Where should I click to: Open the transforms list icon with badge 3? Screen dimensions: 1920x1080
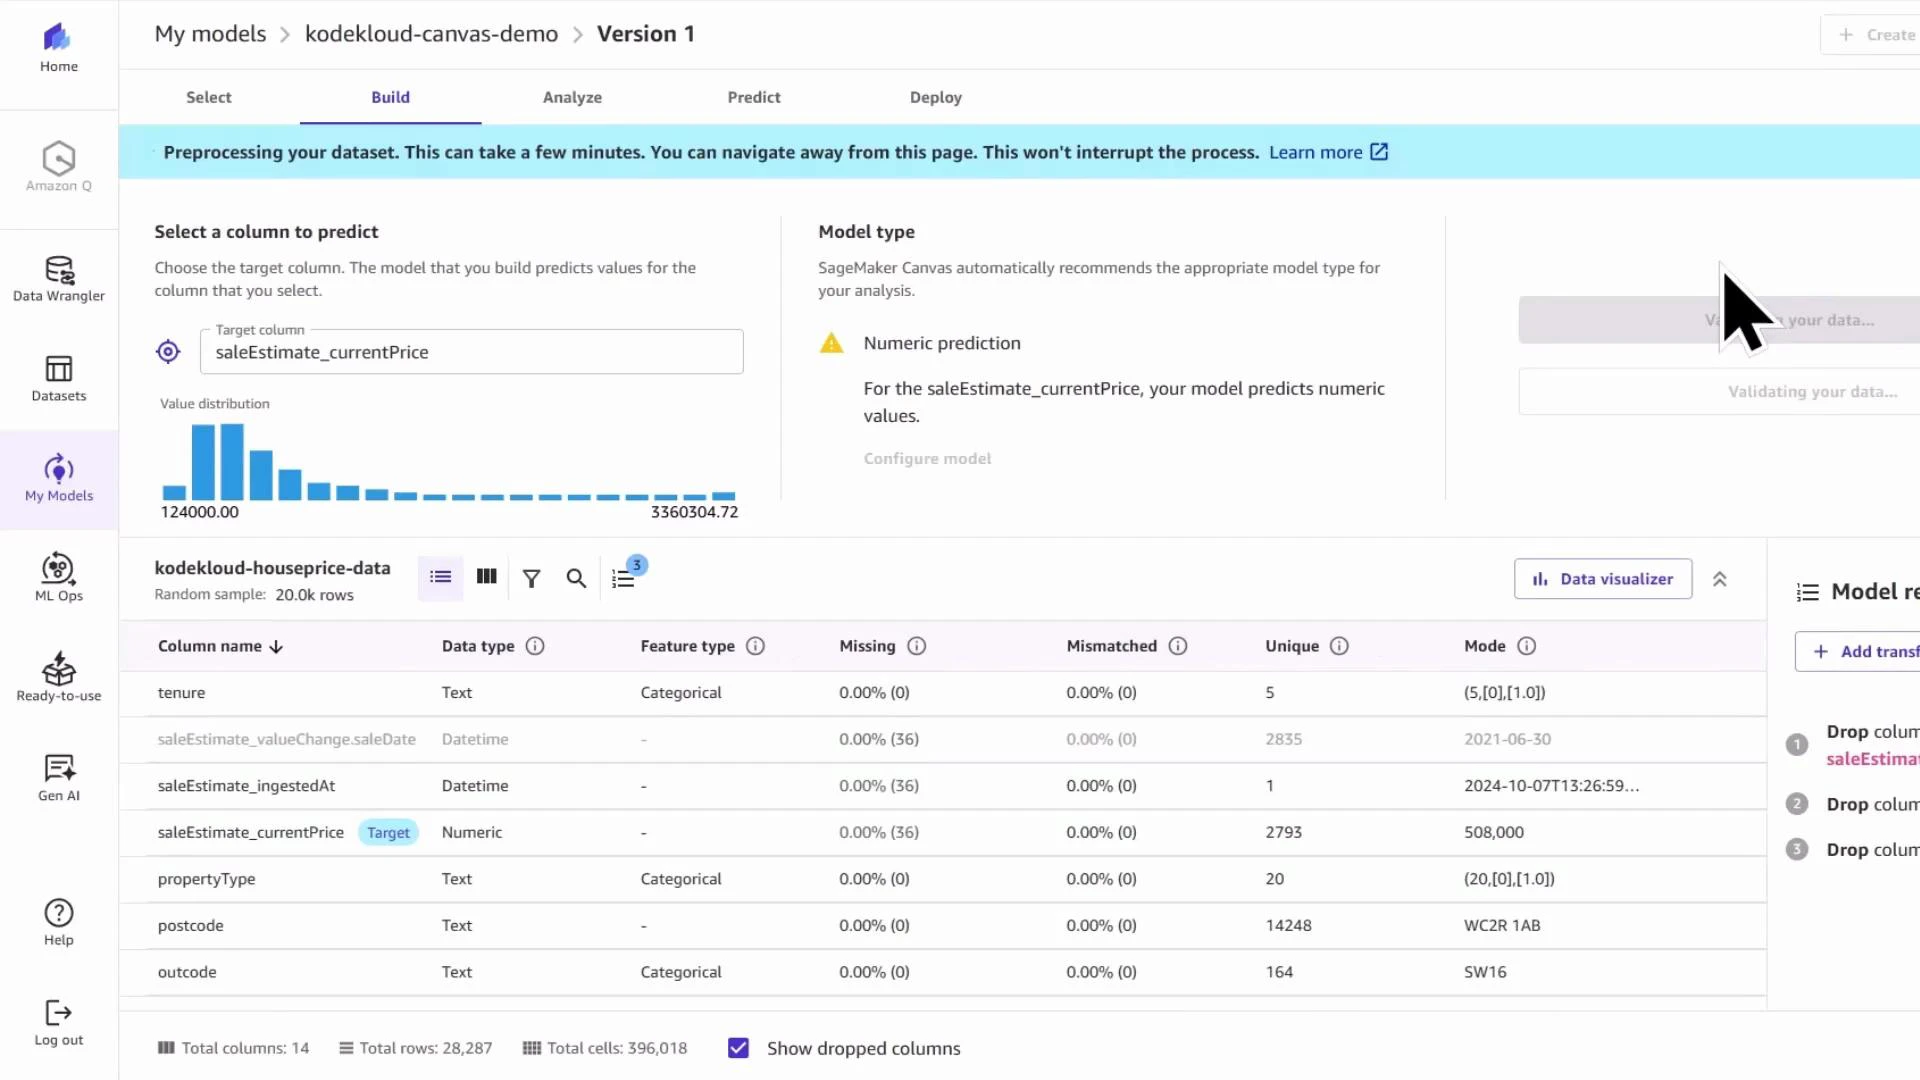[x=625, y=578]
